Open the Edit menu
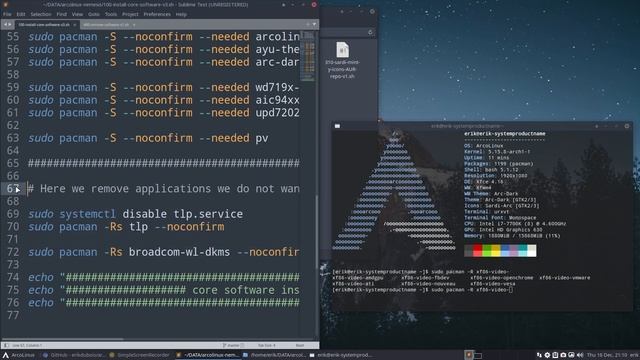Image resolution: width=640 pixels, height=360 pixels. click(21, 14)
